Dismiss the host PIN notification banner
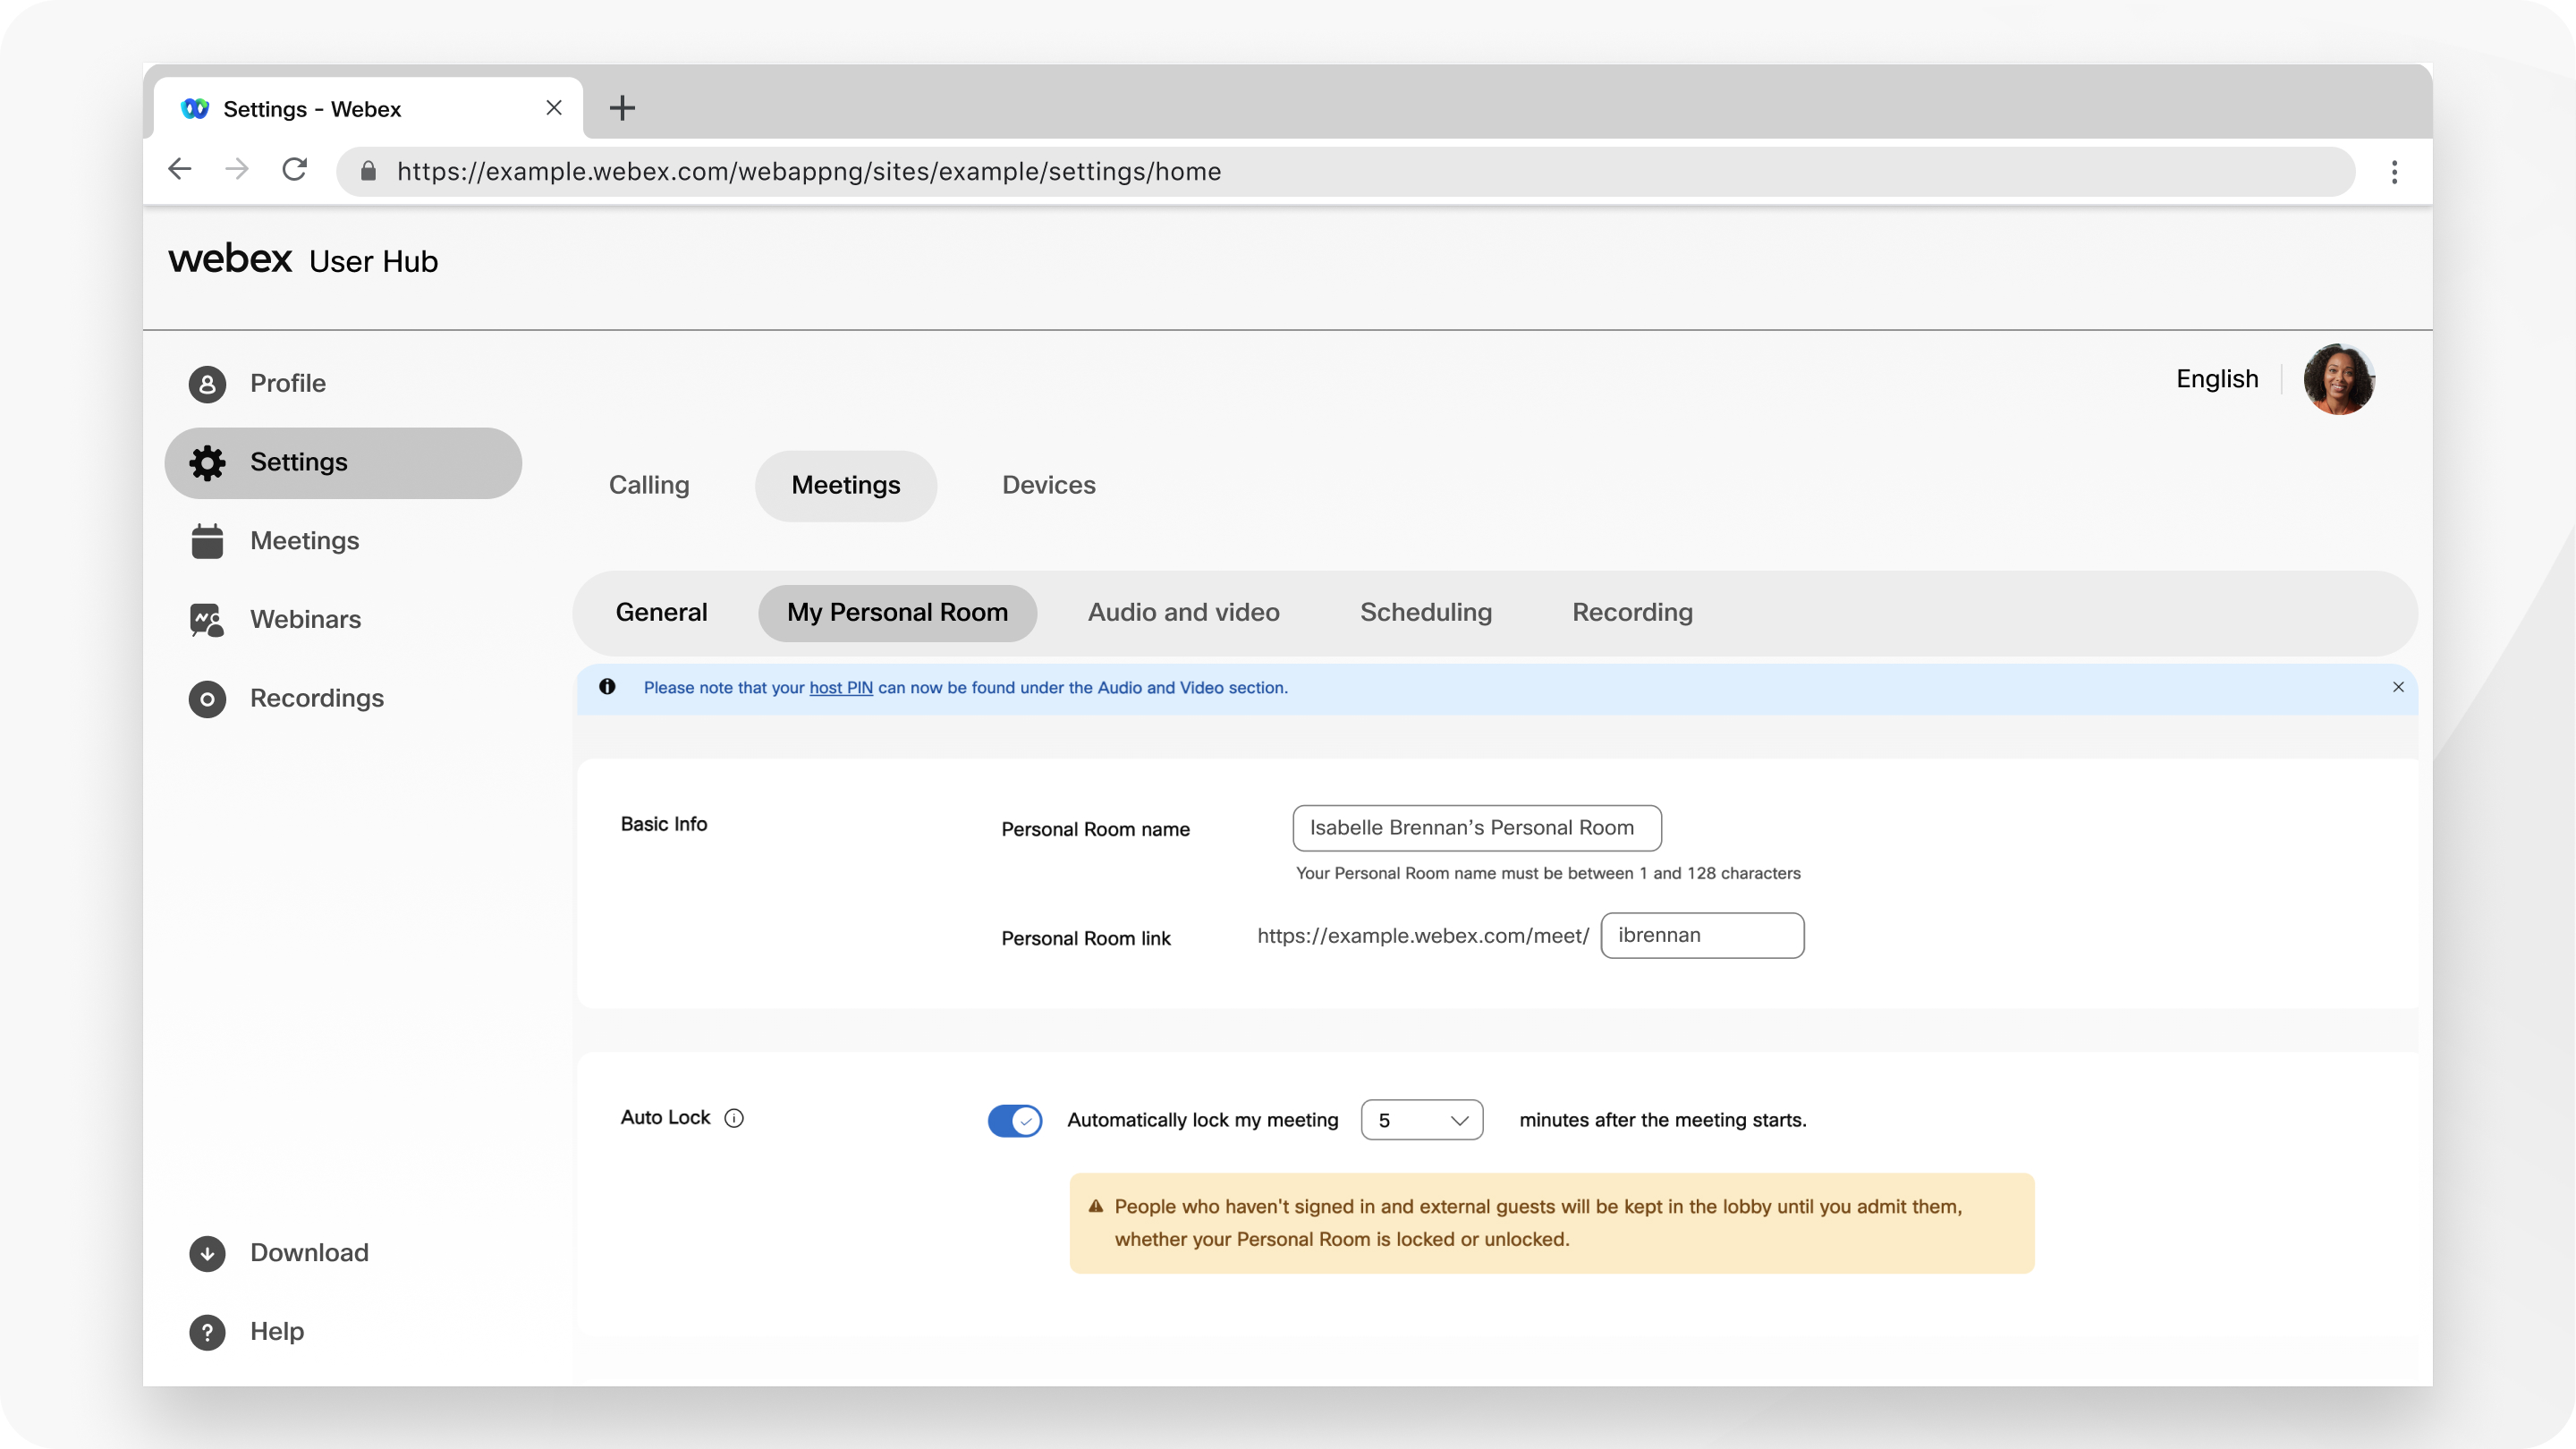The height and width of the screenshot is (1449, 2576). 2399,686
